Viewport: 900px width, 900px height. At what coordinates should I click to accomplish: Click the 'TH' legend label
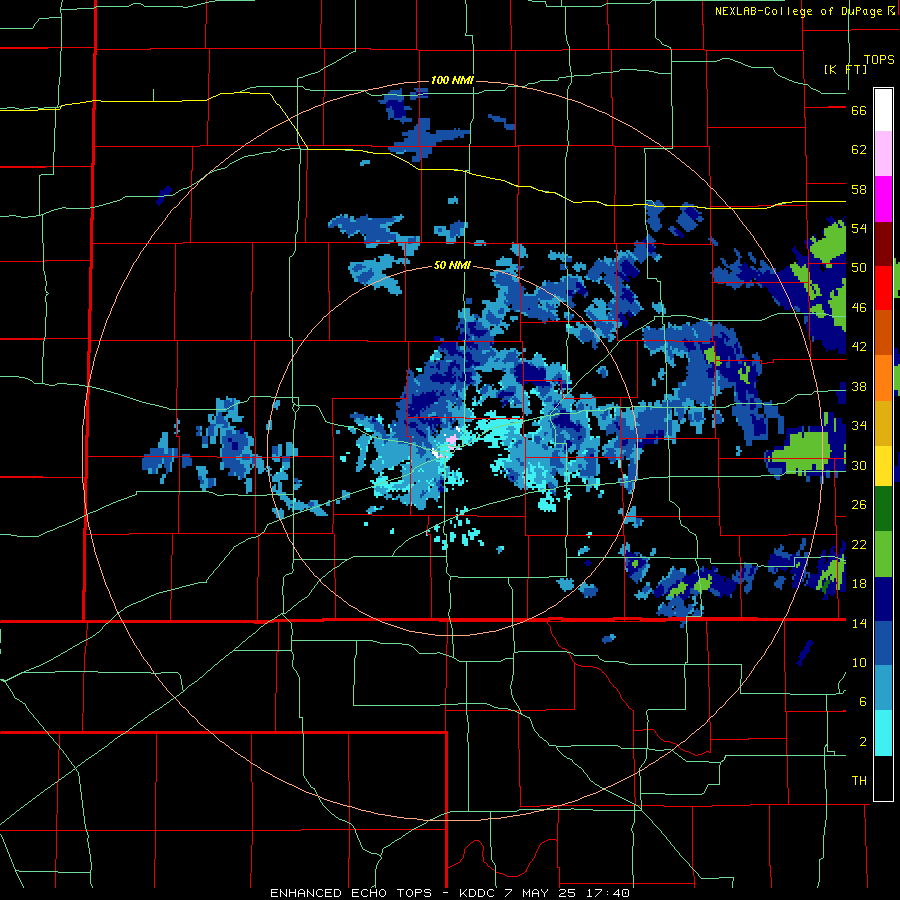[x=859, y=781]
